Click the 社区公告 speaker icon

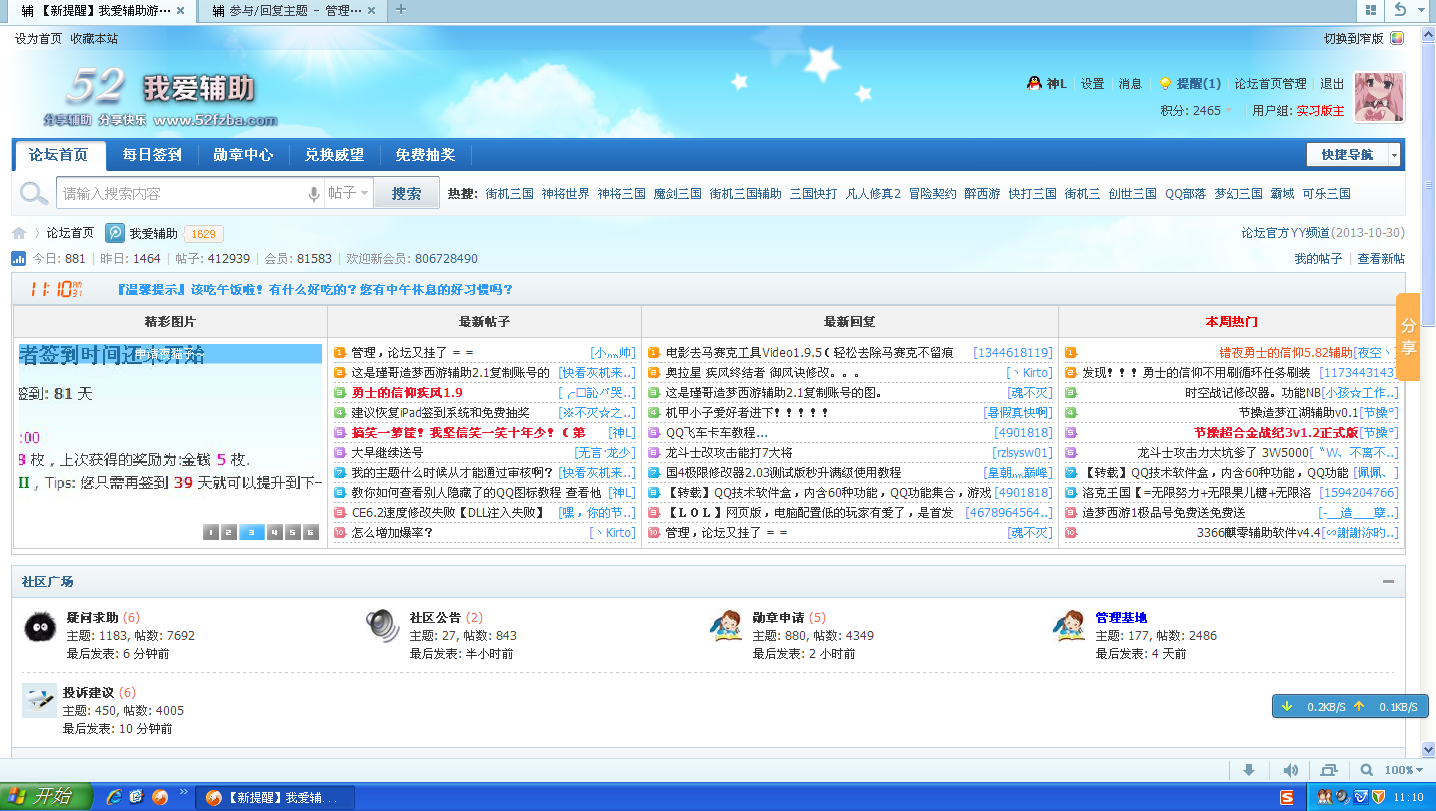[383, 626]
